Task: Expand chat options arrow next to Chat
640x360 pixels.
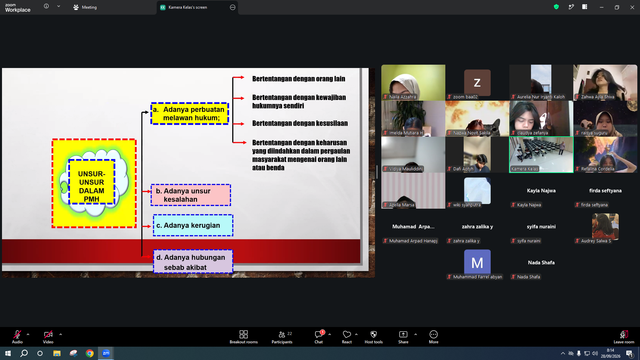Action: point(329,334)
